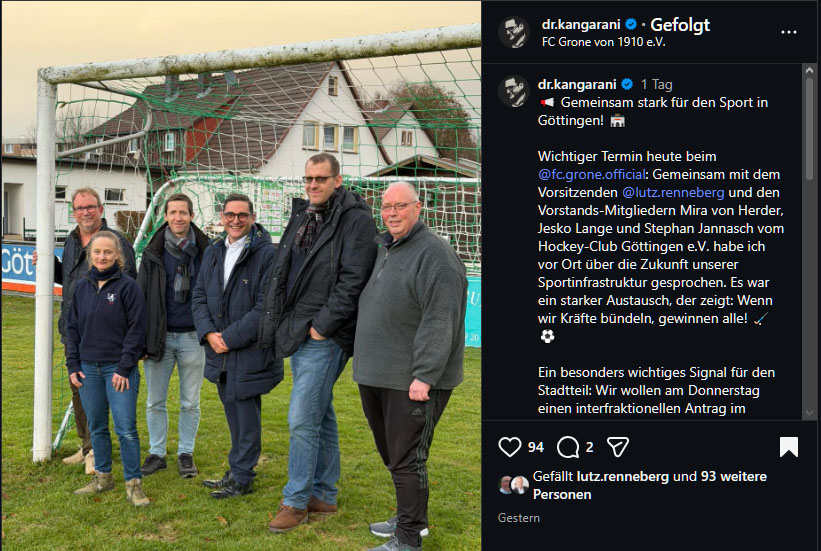Click the verified badge in the header
The image size is (821, 551).
click(x=631, y=24)
